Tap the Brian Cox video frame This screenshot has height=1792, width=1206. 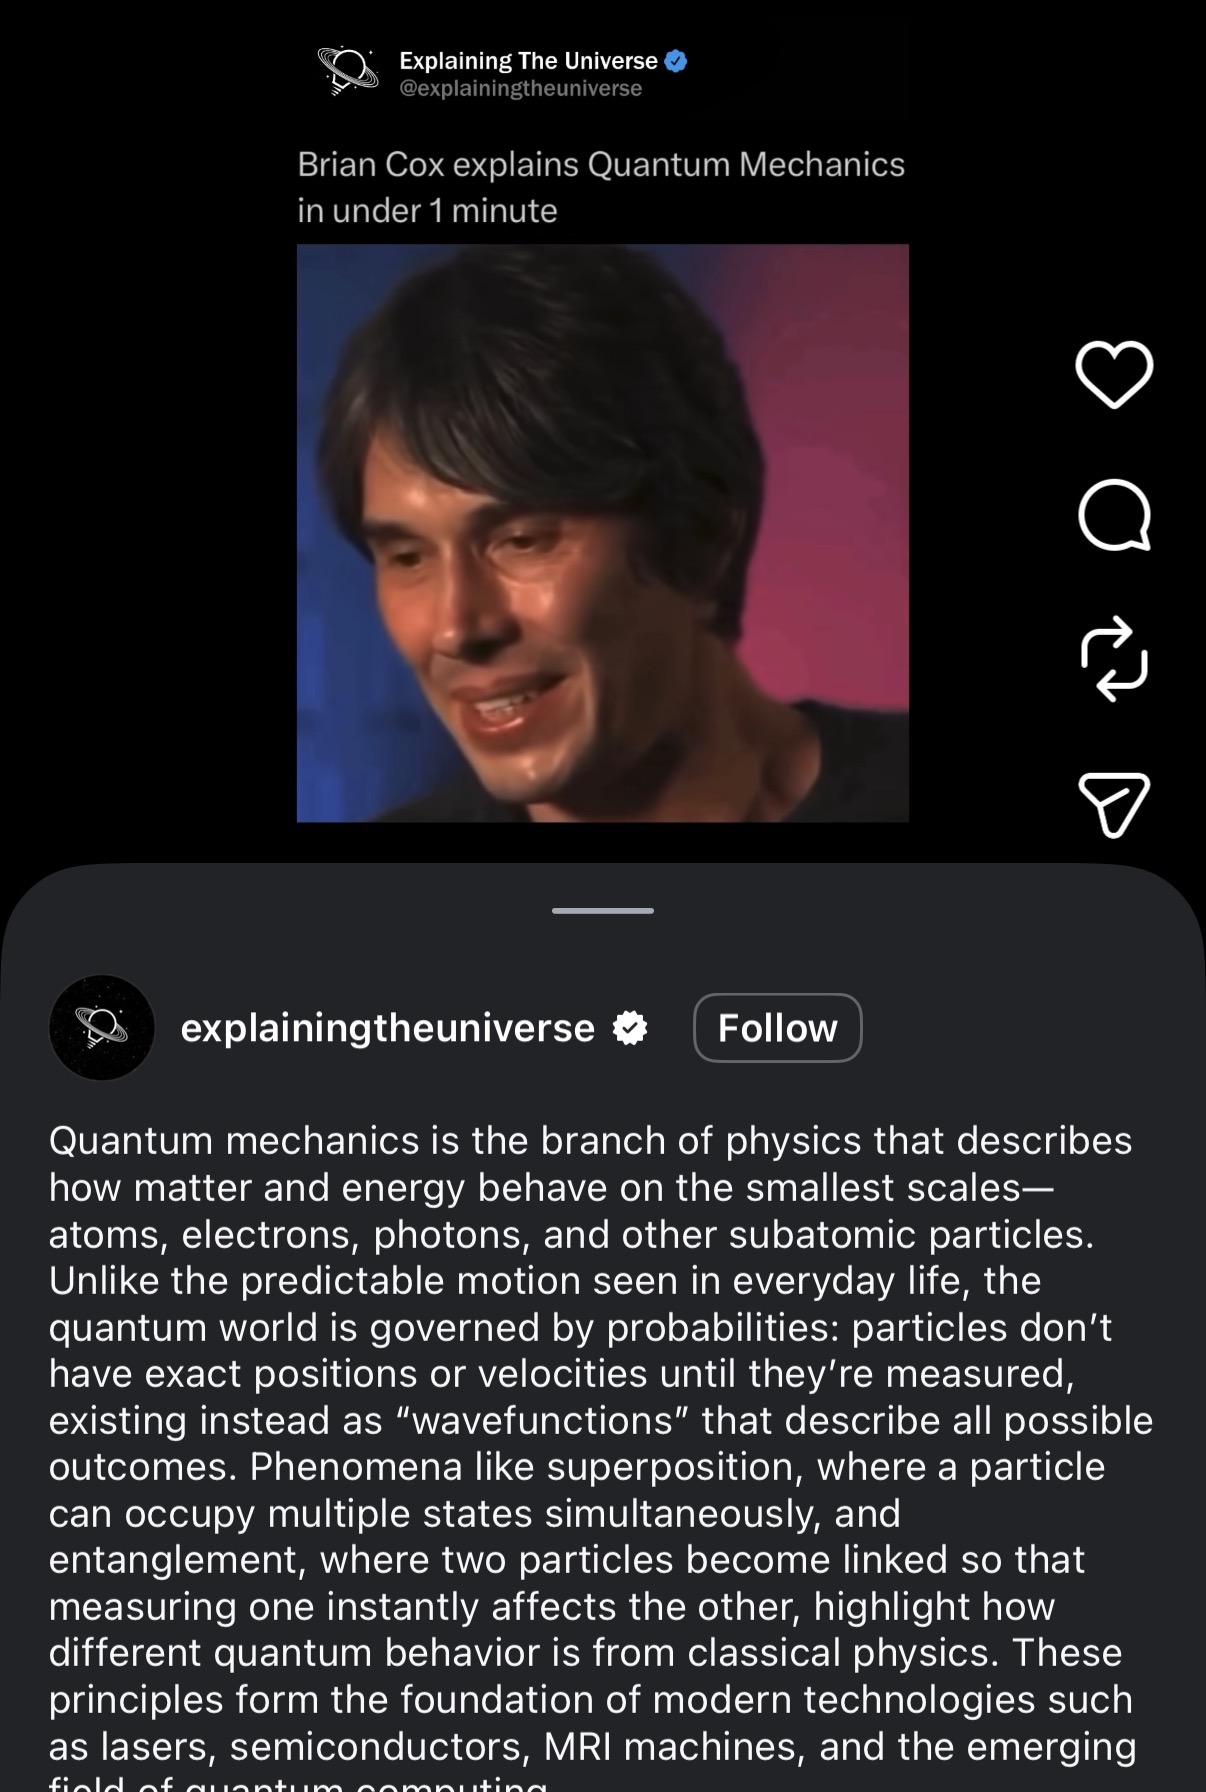(x=602, y=533)
